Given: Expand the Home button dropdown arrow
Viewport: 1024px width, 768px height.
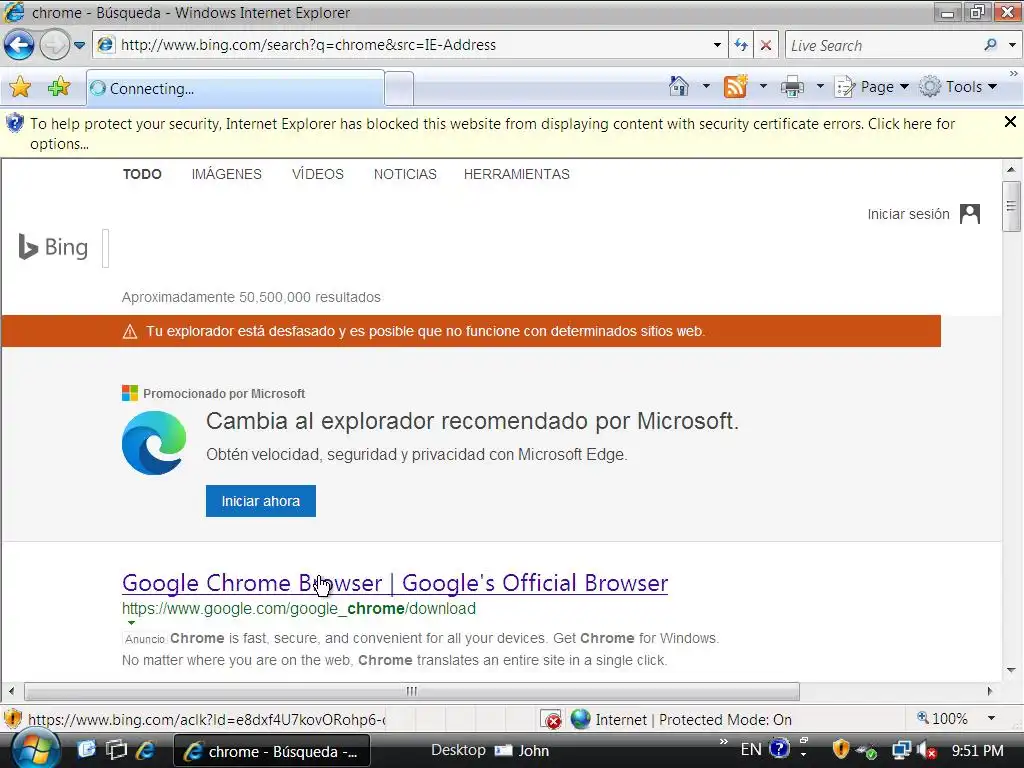Looking at the screenshot, I should click(x=706, y=86).
